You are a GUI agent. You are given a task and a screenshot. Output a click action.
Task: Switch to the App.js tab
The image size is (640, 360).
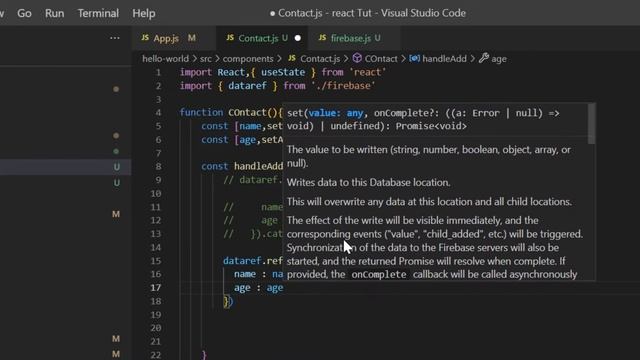point(173,38)
